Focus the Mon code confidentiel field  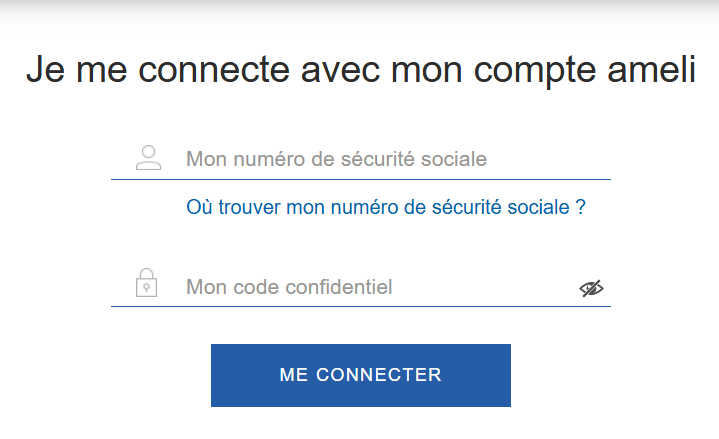tap(360, 287)
